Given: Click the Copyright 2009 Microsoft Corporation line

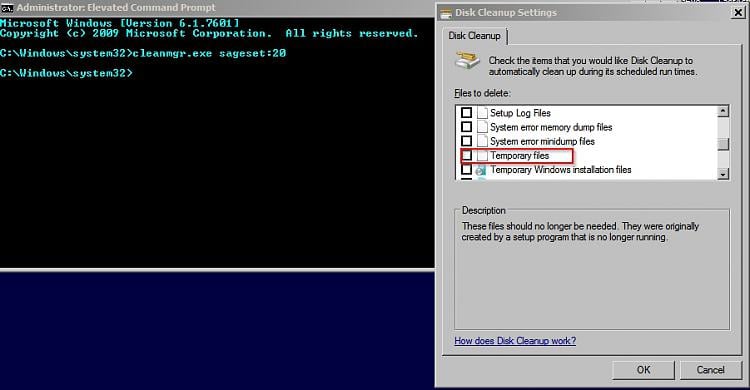Looking at the screenshot, I should [209, 33].
